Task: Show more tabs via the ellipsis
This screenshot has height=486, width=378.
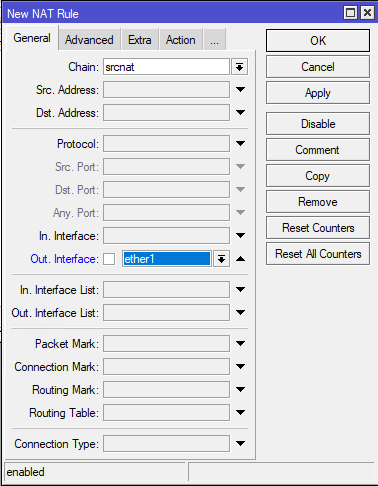Action: coord(214,40)
